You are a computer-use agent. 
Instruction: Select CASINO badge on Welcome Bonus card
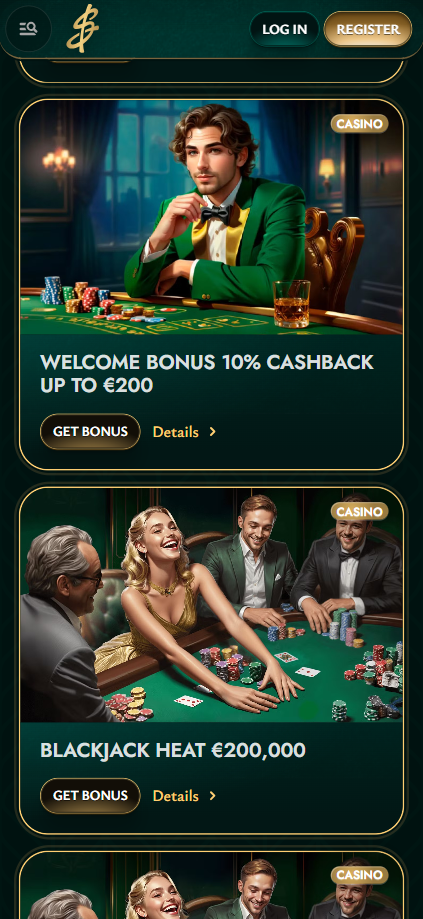tap(360, 124)
